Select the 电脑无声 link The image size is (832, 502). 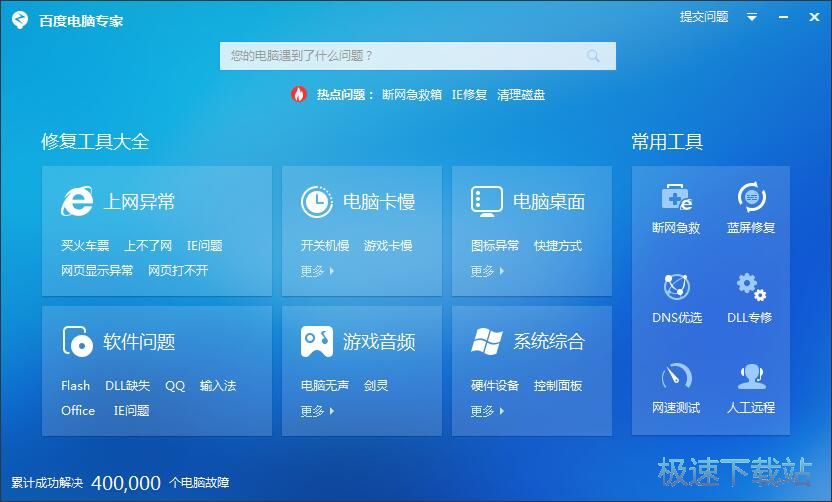pos(325,386)
